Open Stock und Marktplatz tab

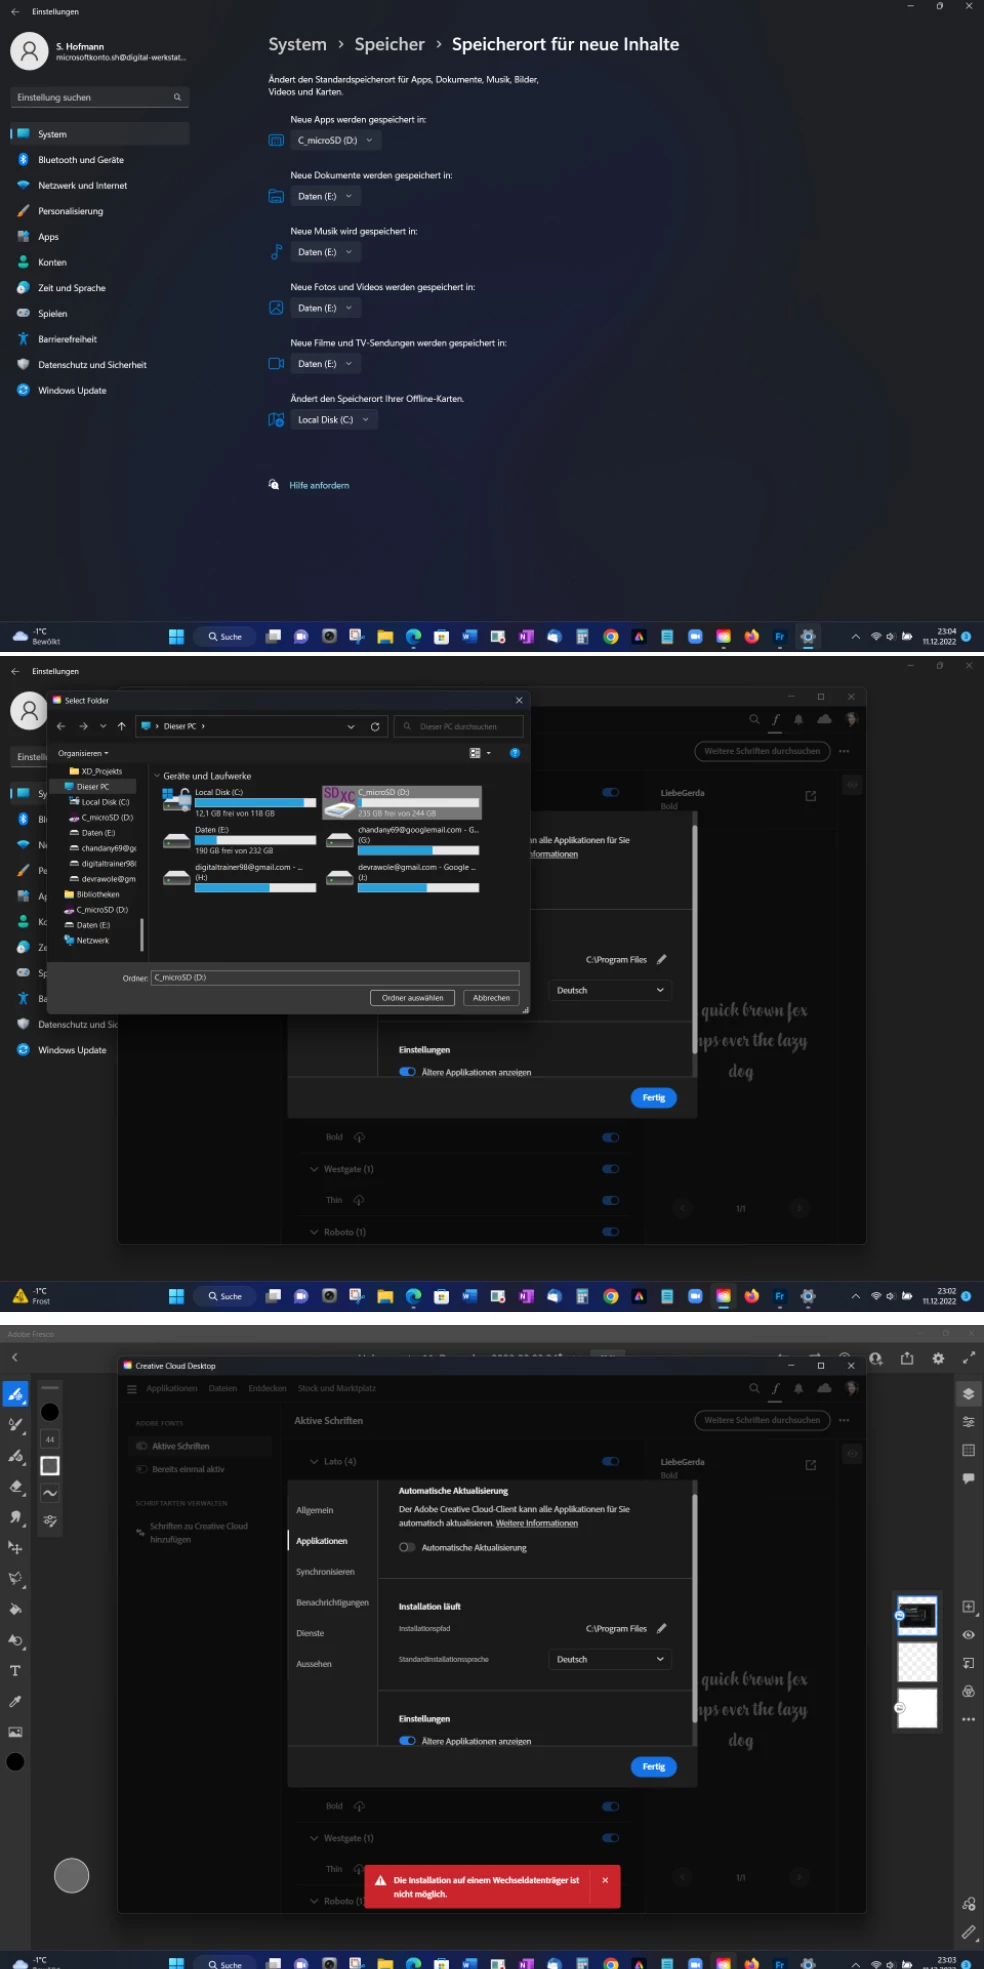click(x=337, y=1388)
